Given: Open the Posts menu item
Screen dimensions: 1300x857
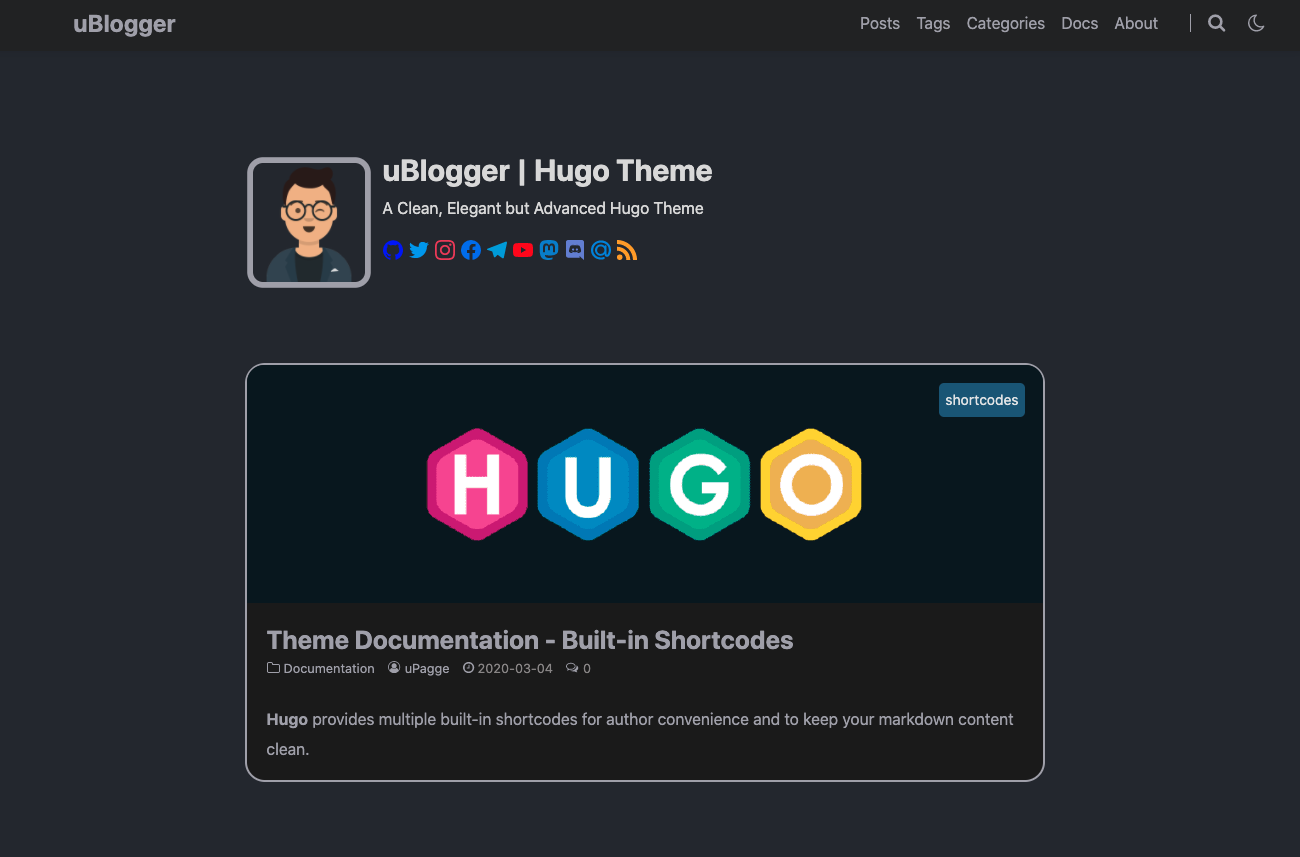Looking at the screenshot, I should 880,23.
